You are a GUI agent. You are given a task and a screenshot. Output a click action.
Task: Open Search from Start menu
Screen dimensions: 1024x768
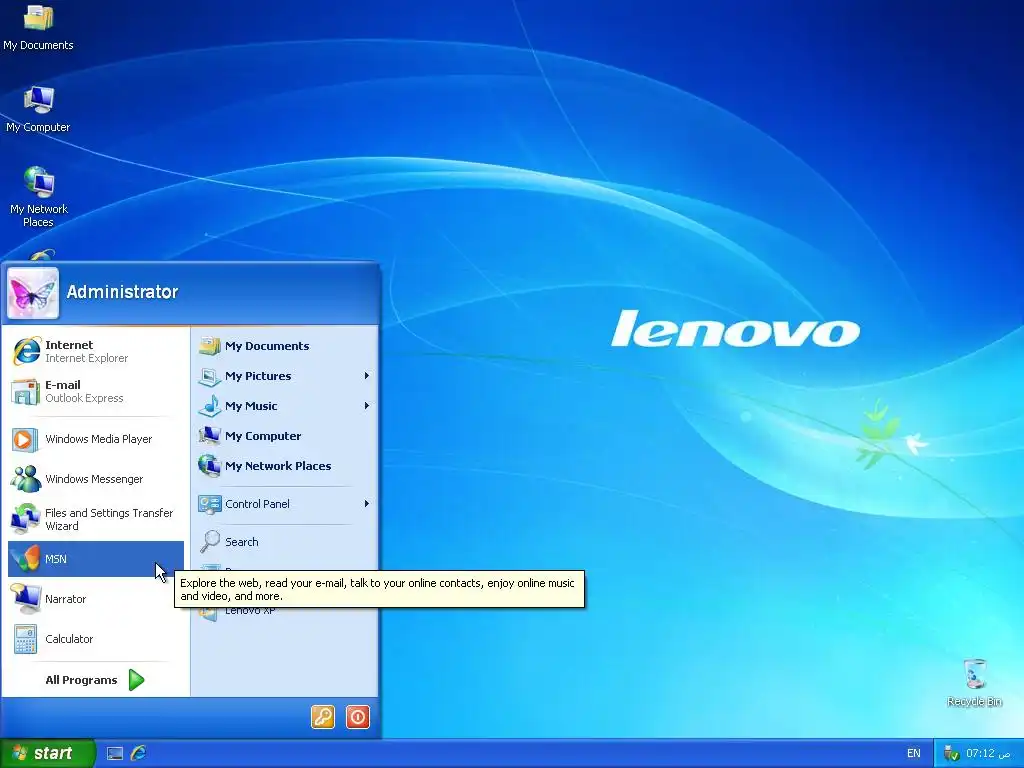[x=285, y=542]
